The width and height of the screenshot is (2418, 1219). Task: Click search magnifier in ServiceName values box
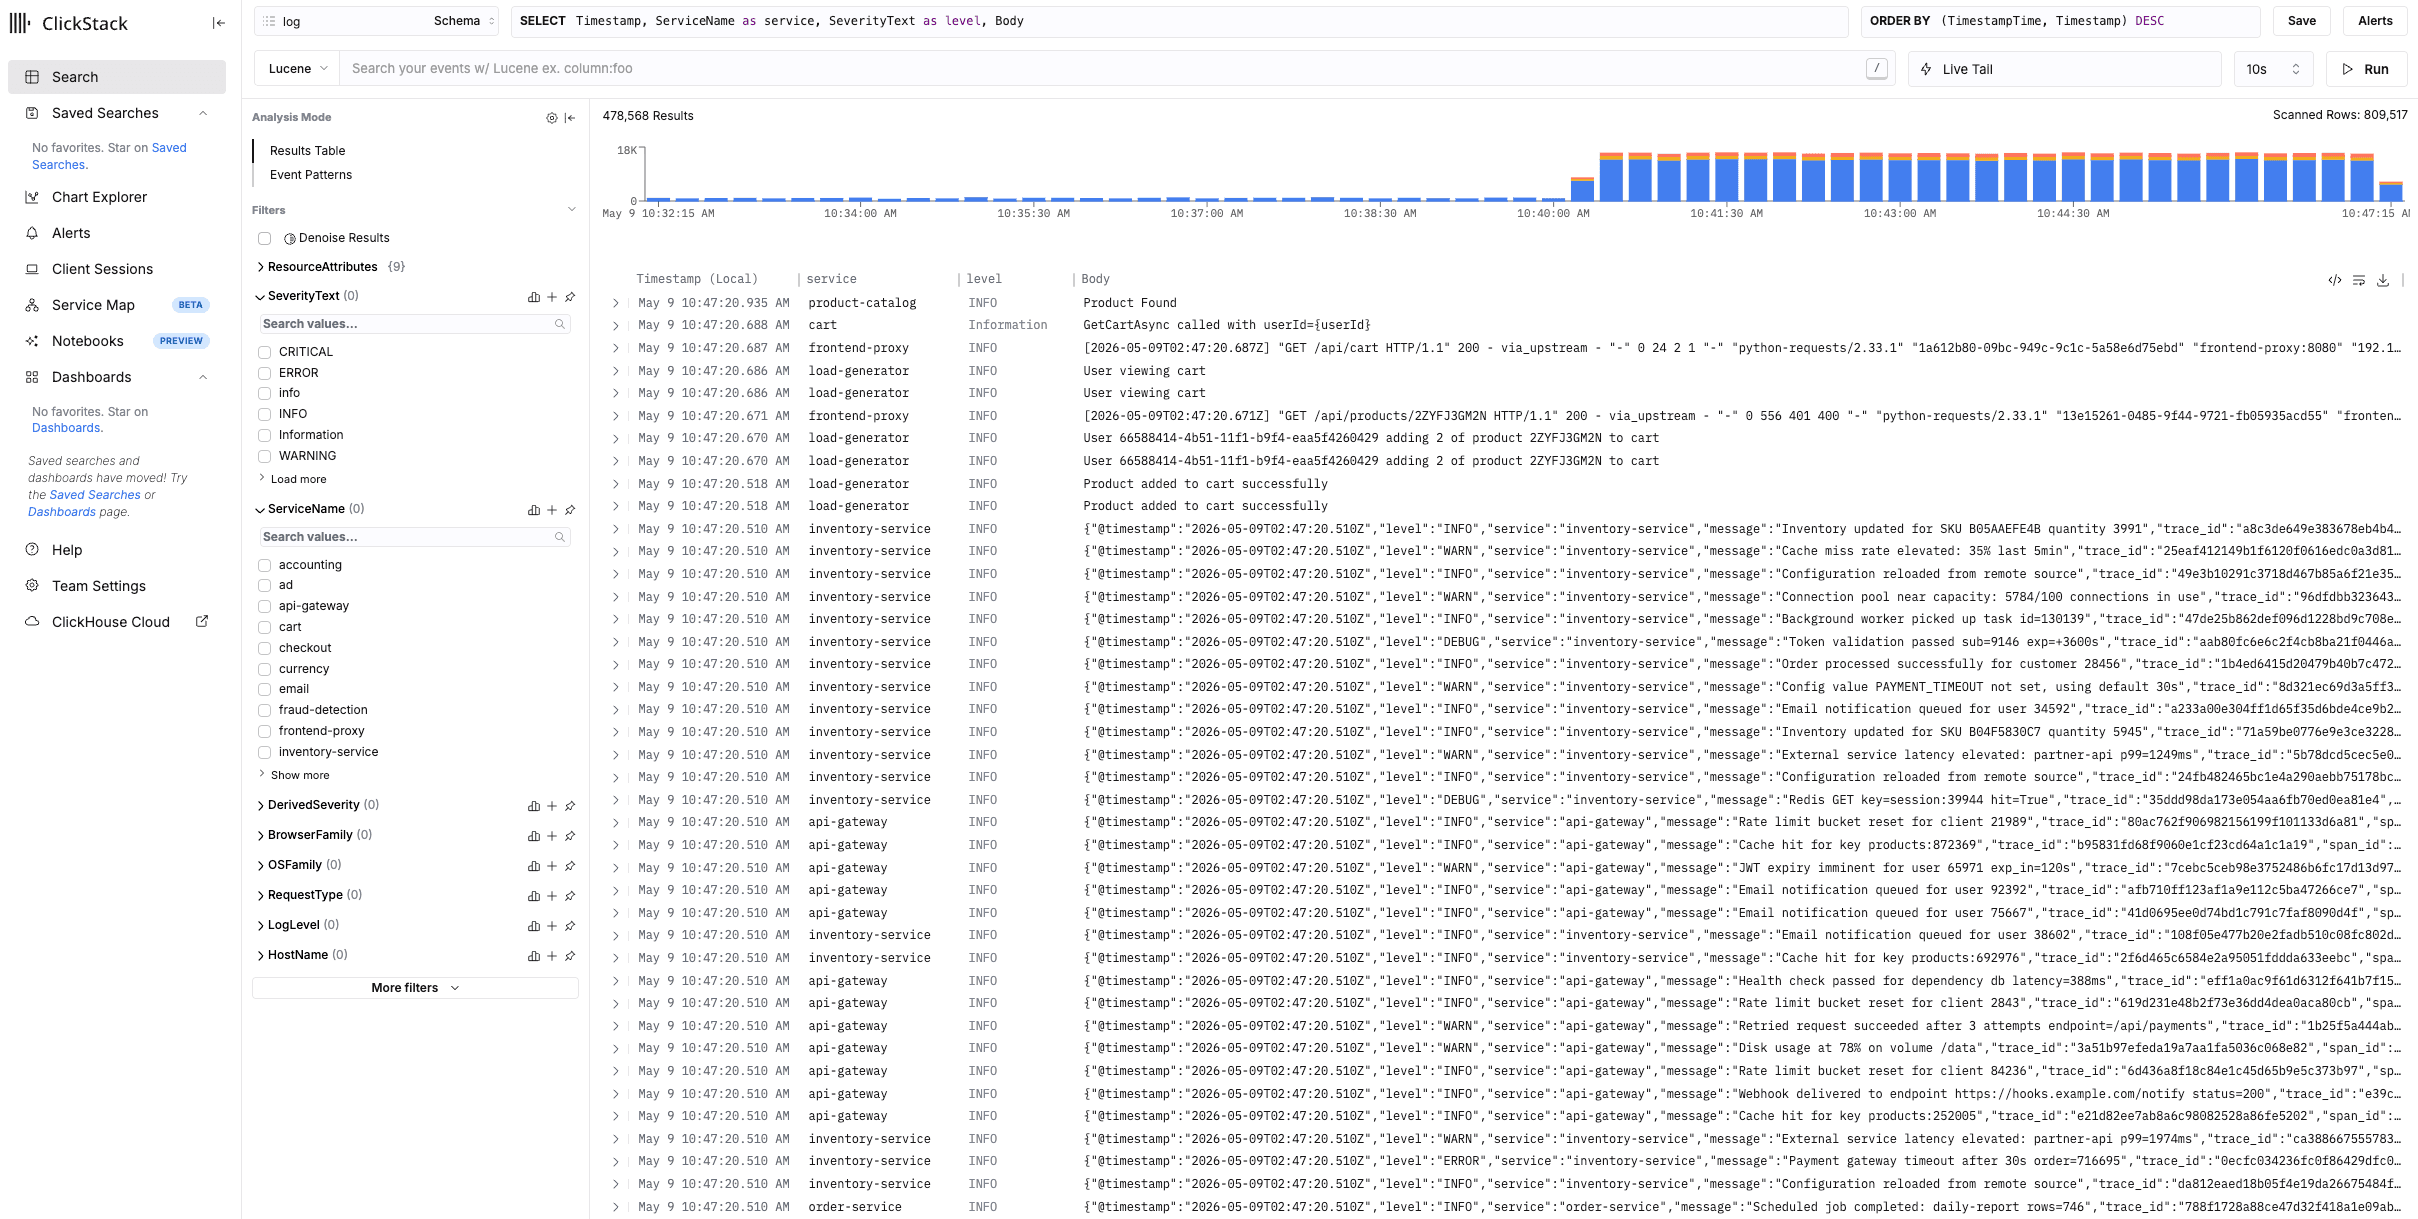pos(560,537)
